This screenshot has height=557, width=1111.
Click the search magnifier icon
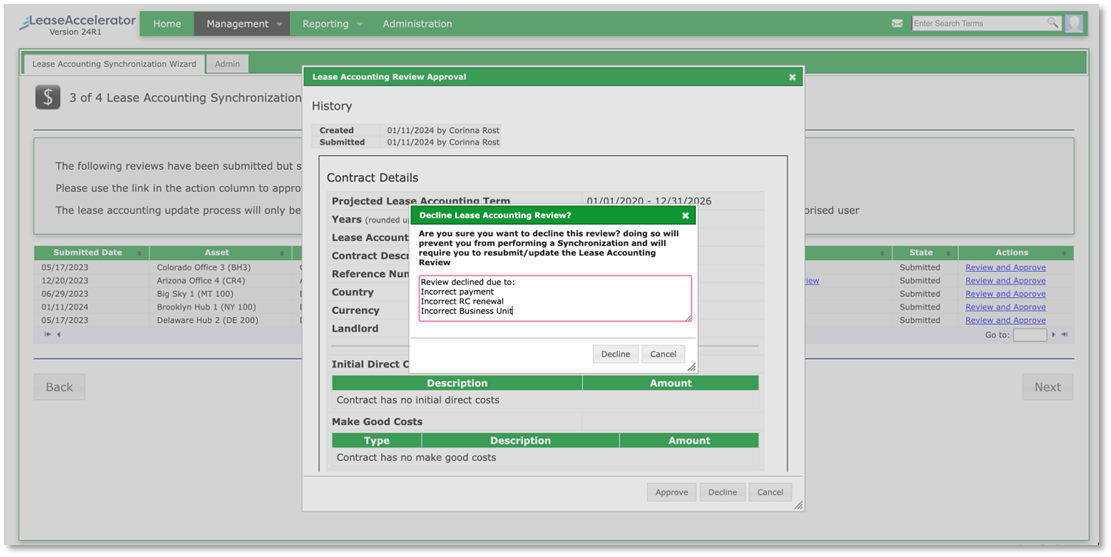[1053, 23]
